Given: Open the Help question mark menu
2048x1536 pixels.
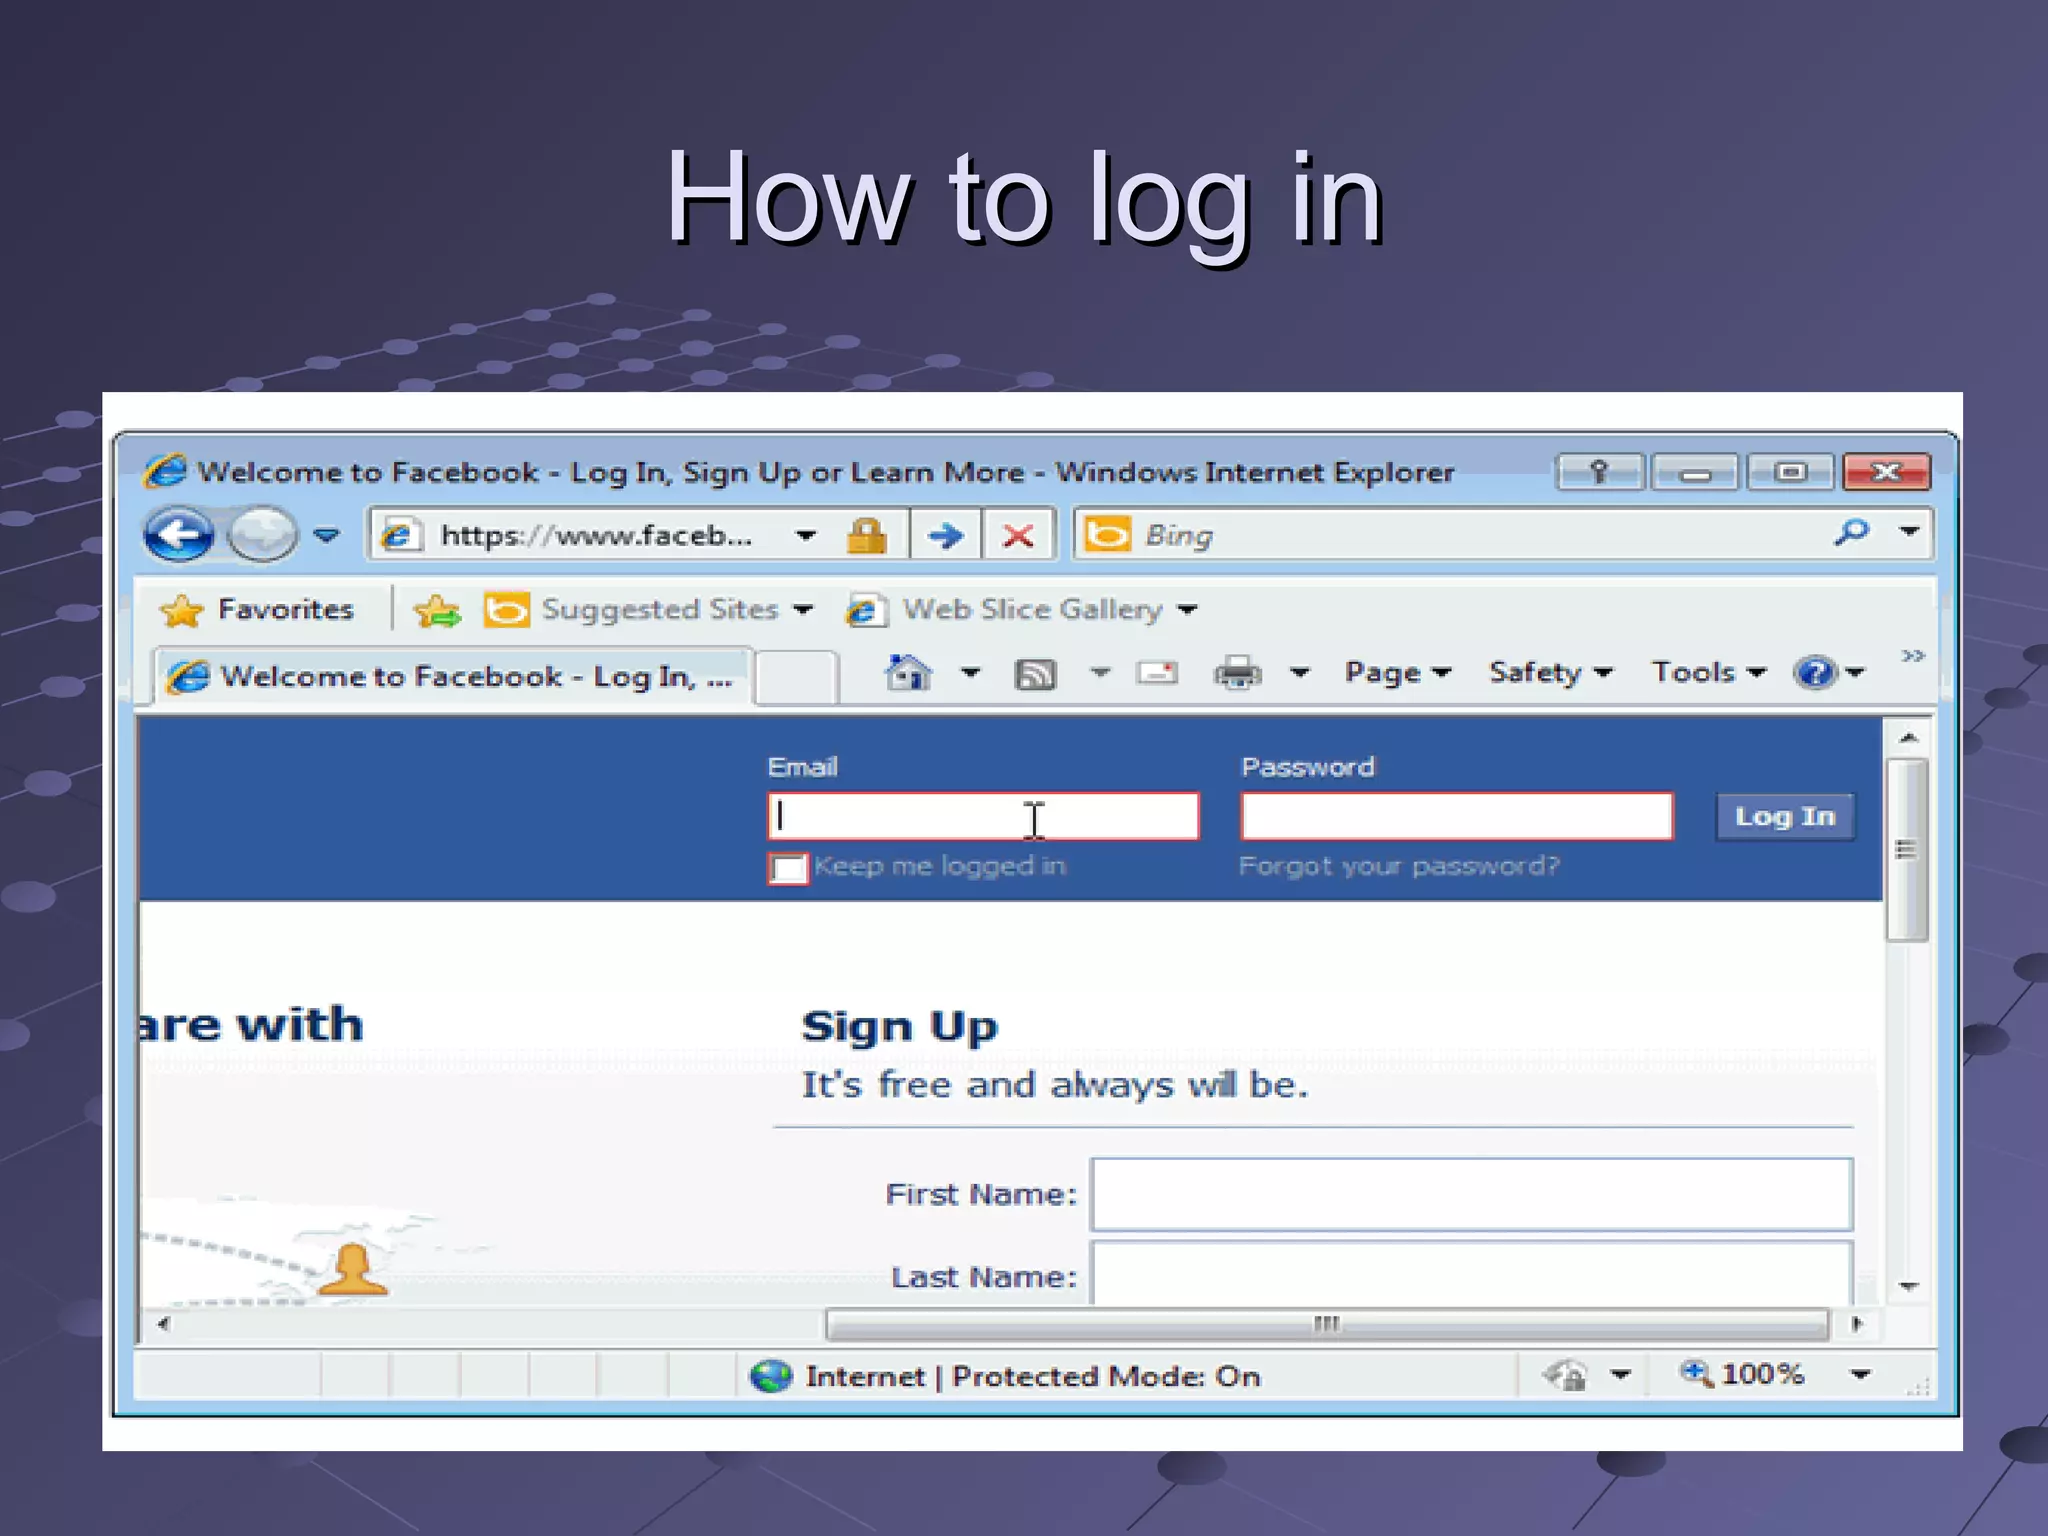Looking at the screenshot, I should point(1828,673).
